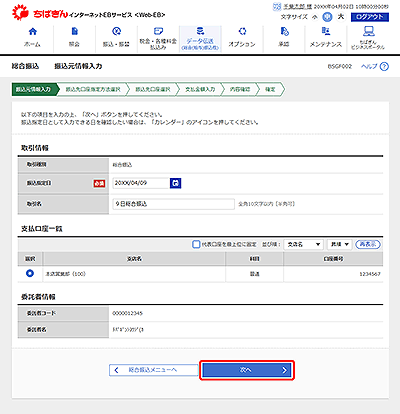
Task: Open the tax and fees payment icon
Action: [x=158, y=32]
